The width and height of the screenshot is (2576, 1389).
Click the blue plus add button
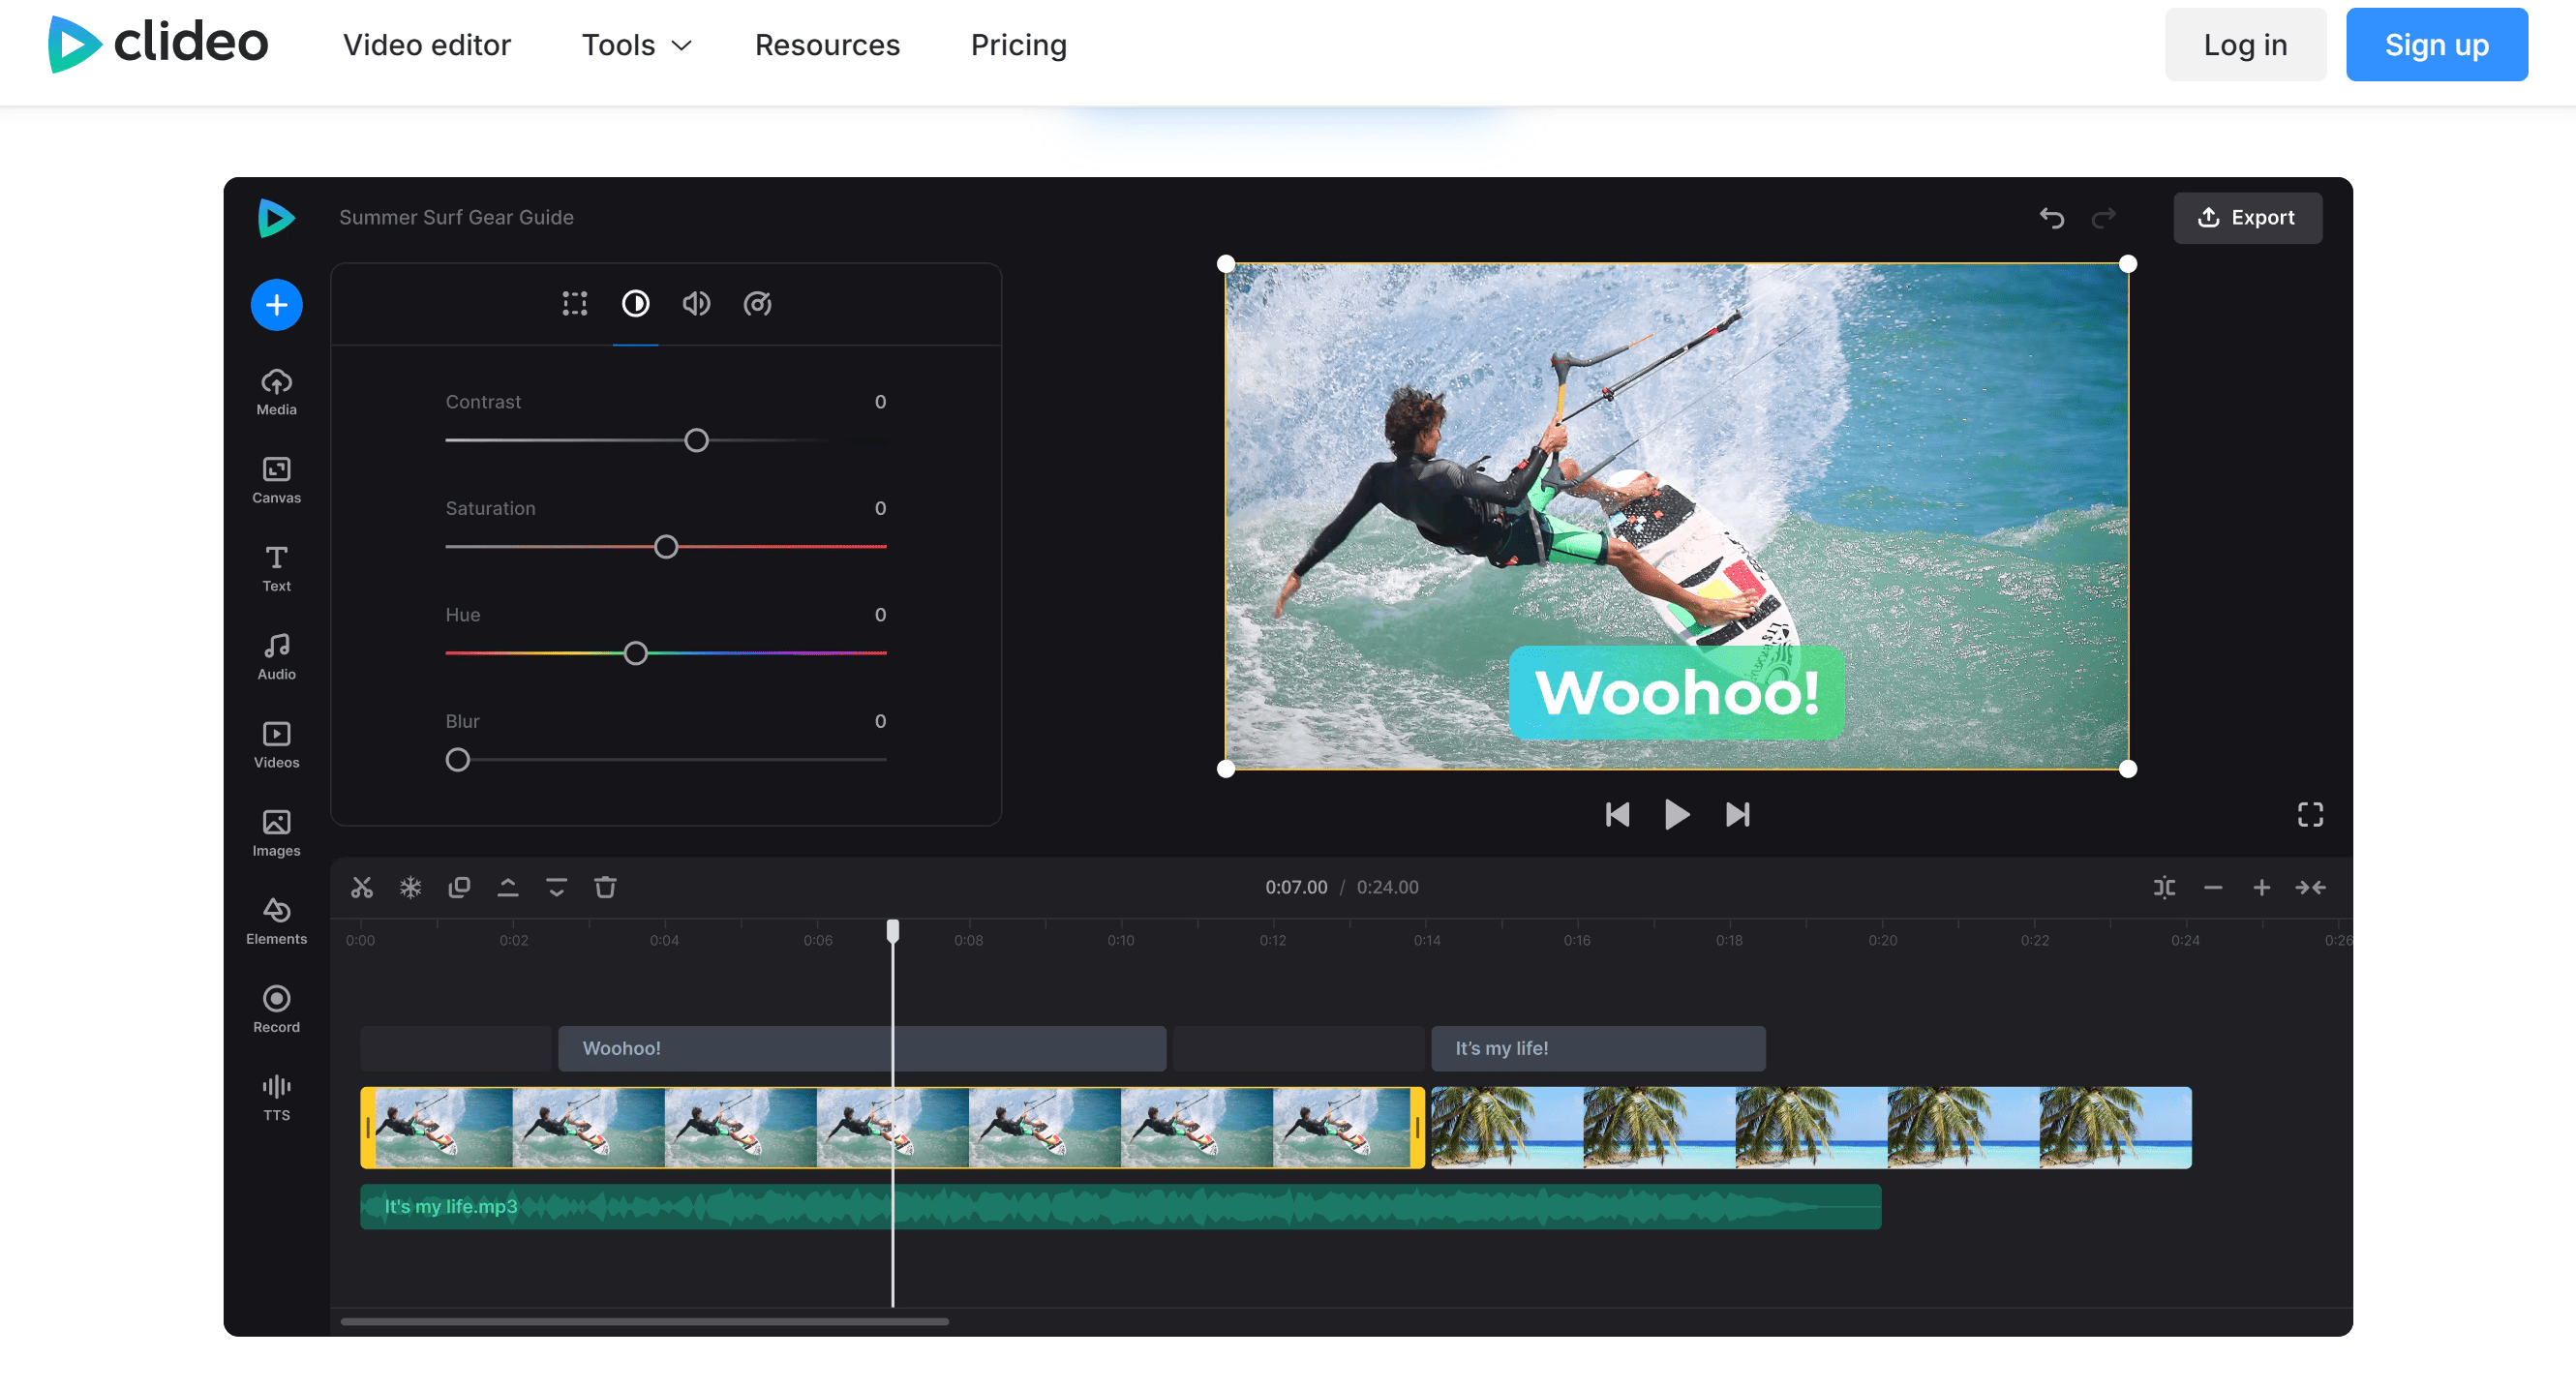276,305
